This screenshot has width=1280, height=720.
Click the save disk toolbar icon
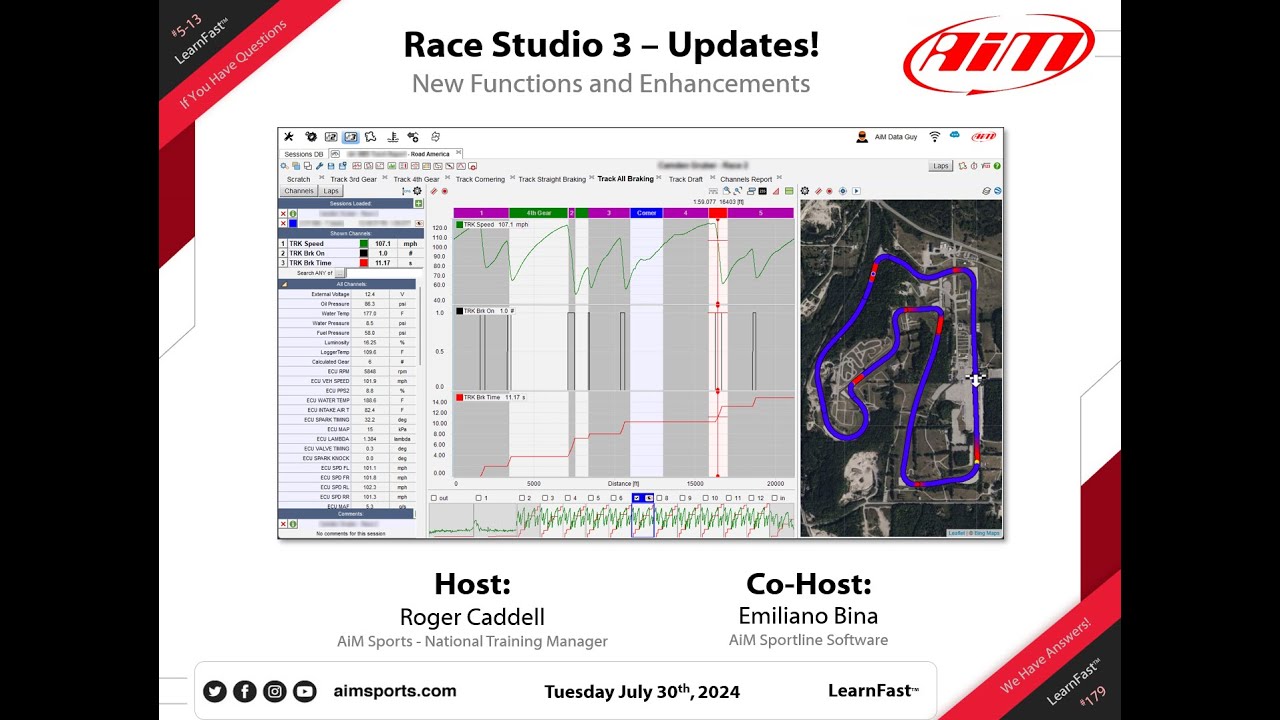[331, 166]
